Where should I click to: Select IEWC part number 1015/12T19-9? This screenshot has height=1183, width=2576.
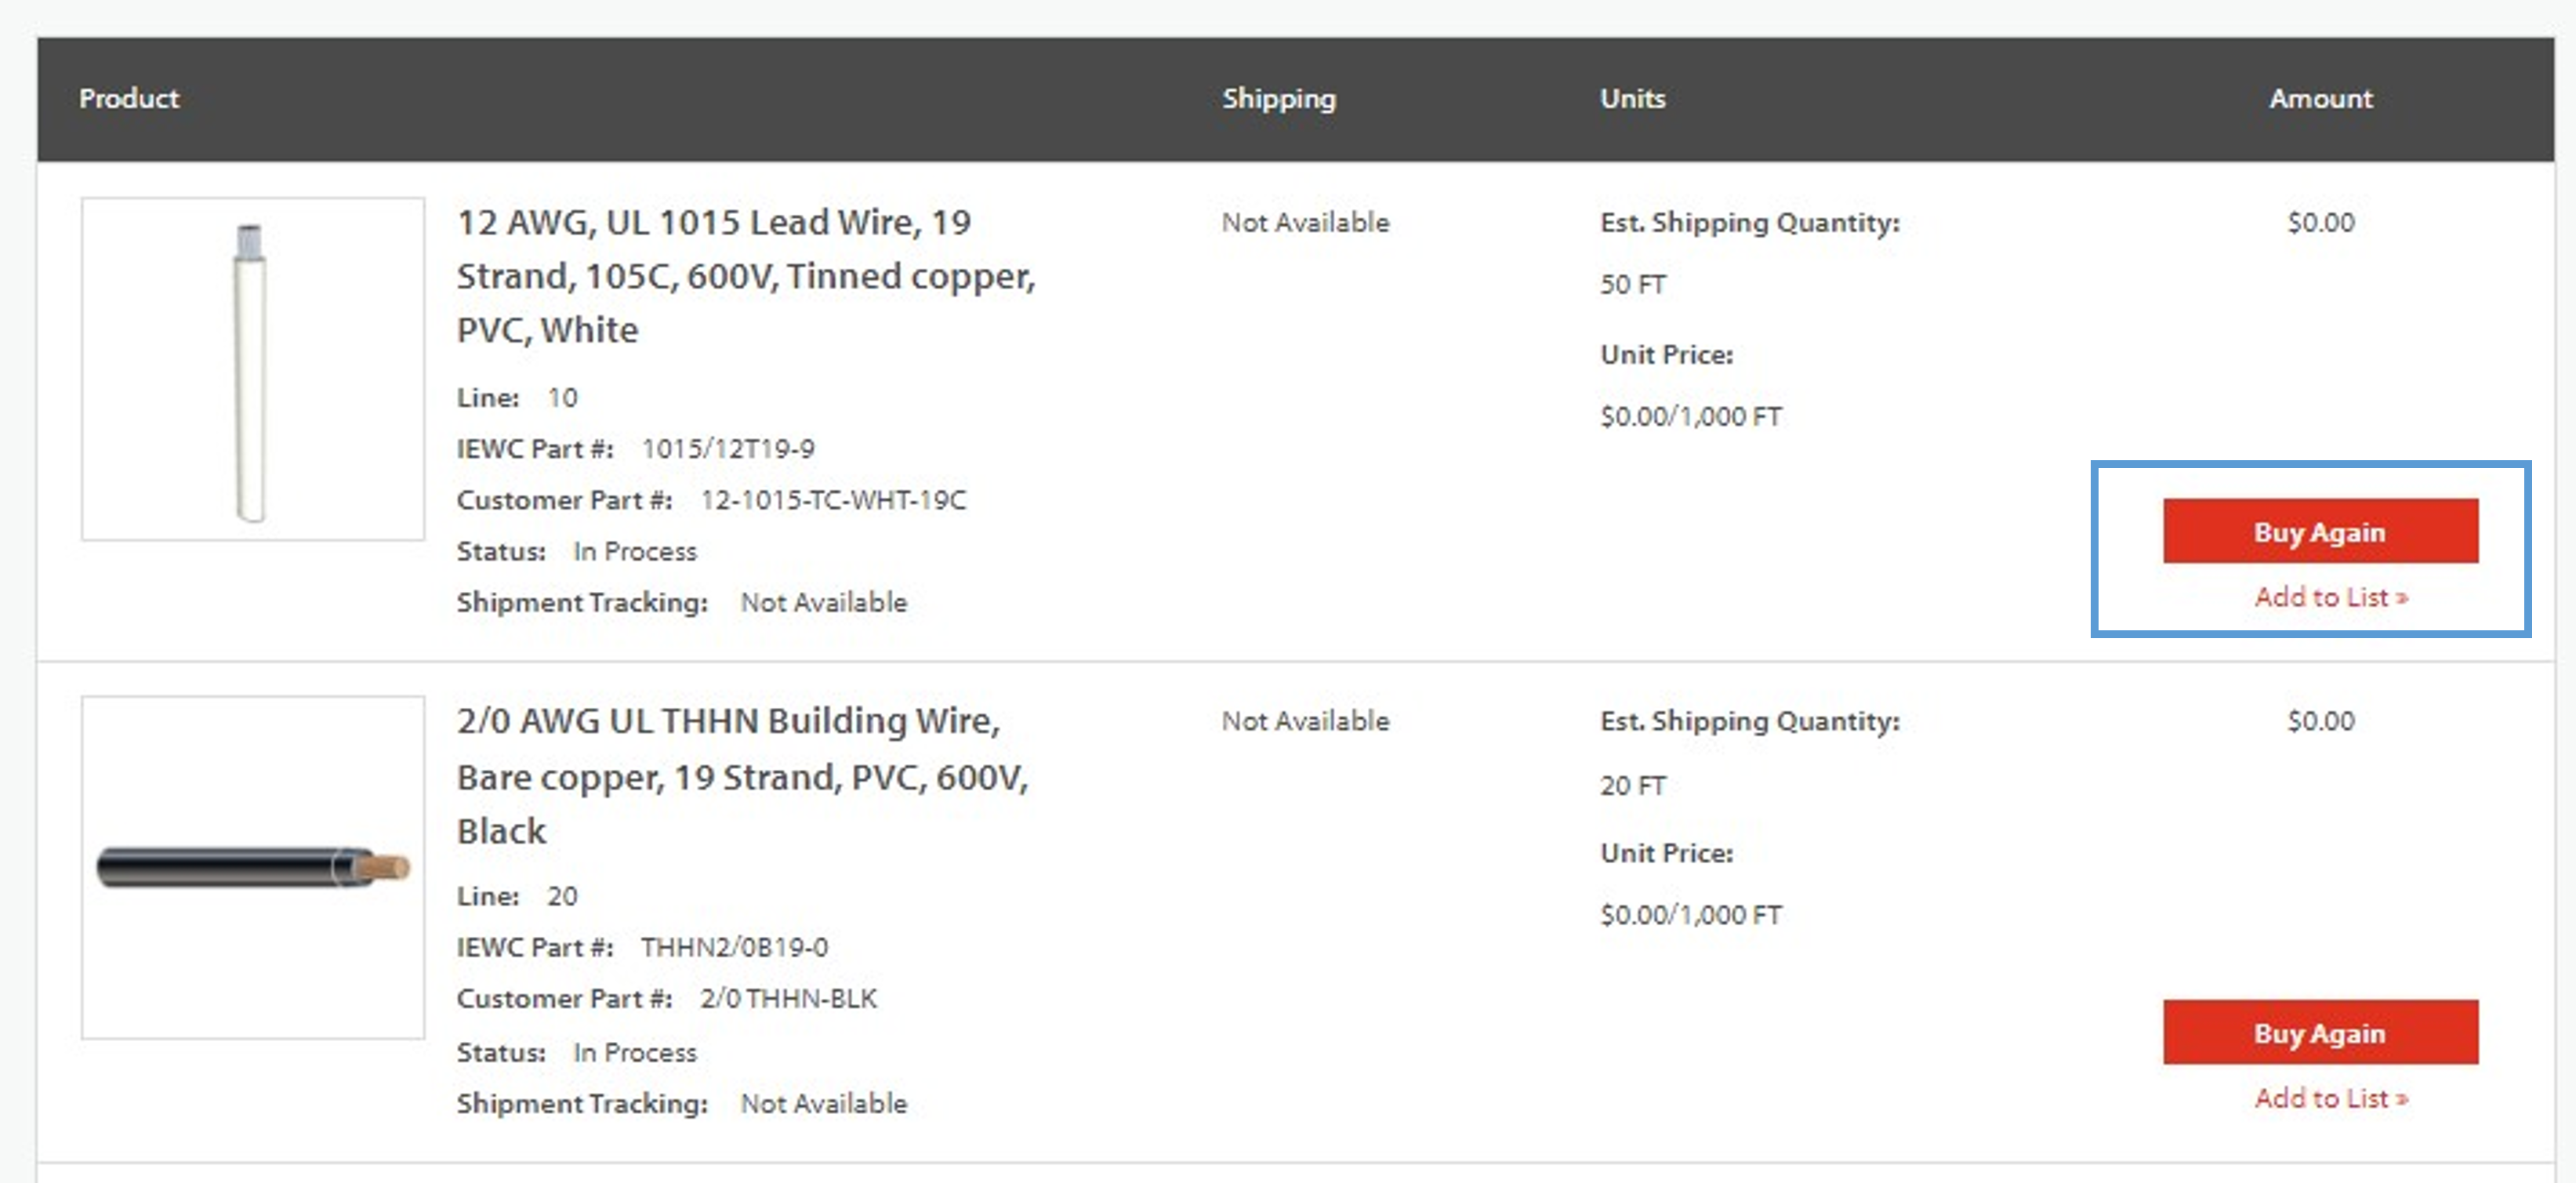pyautogui.click(x=727, y=449)
